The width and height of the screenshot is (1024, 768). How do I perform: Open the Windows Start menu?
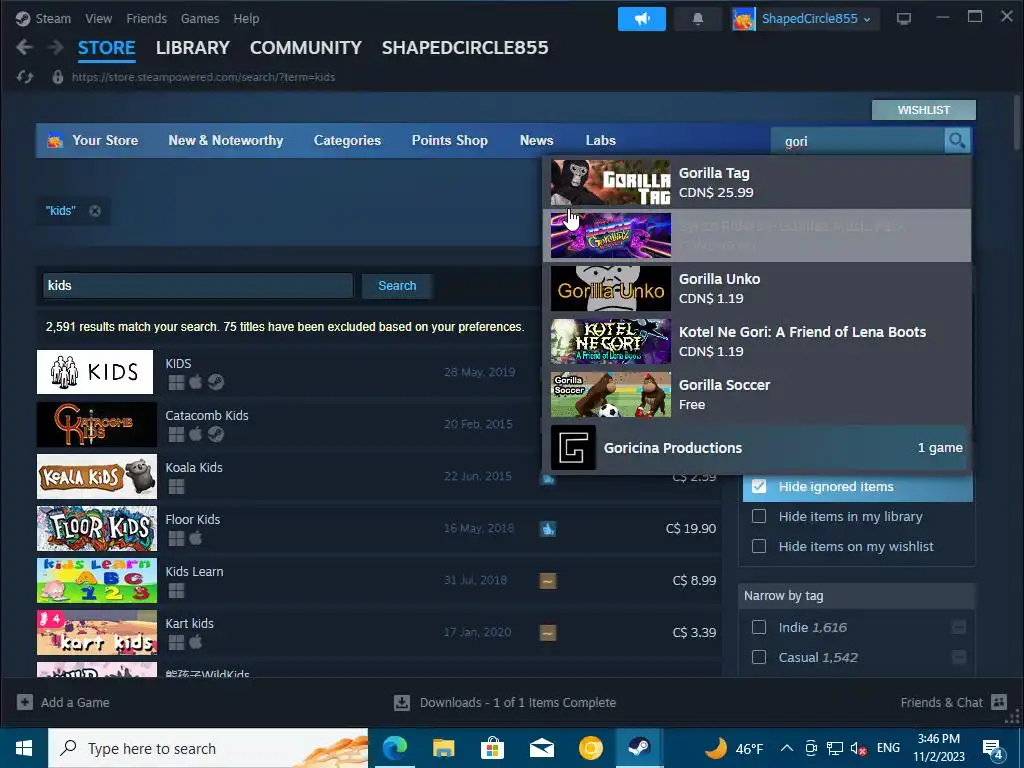[x=24, y=748]
